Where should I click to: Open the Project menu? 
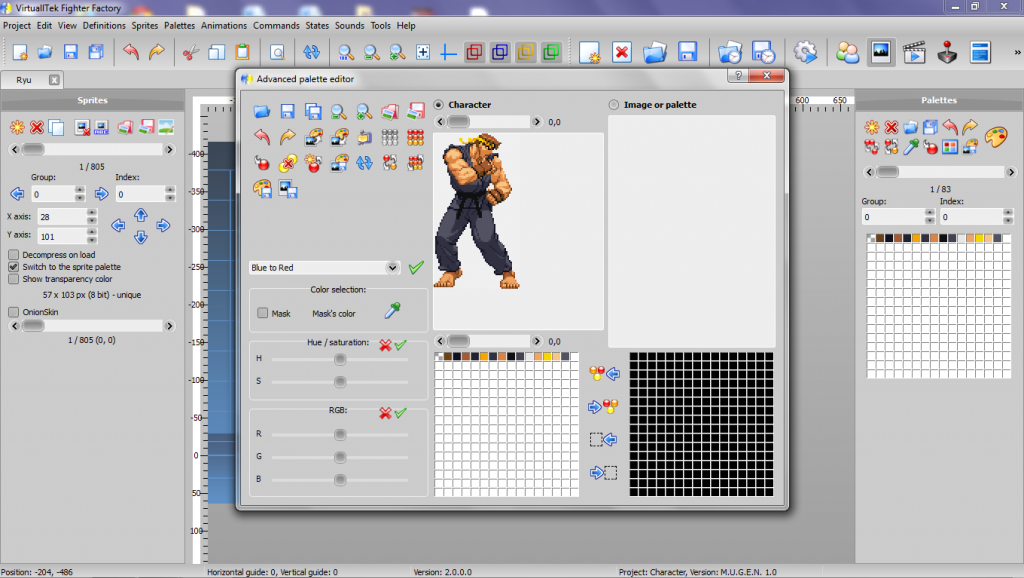[x=17, y=25]
